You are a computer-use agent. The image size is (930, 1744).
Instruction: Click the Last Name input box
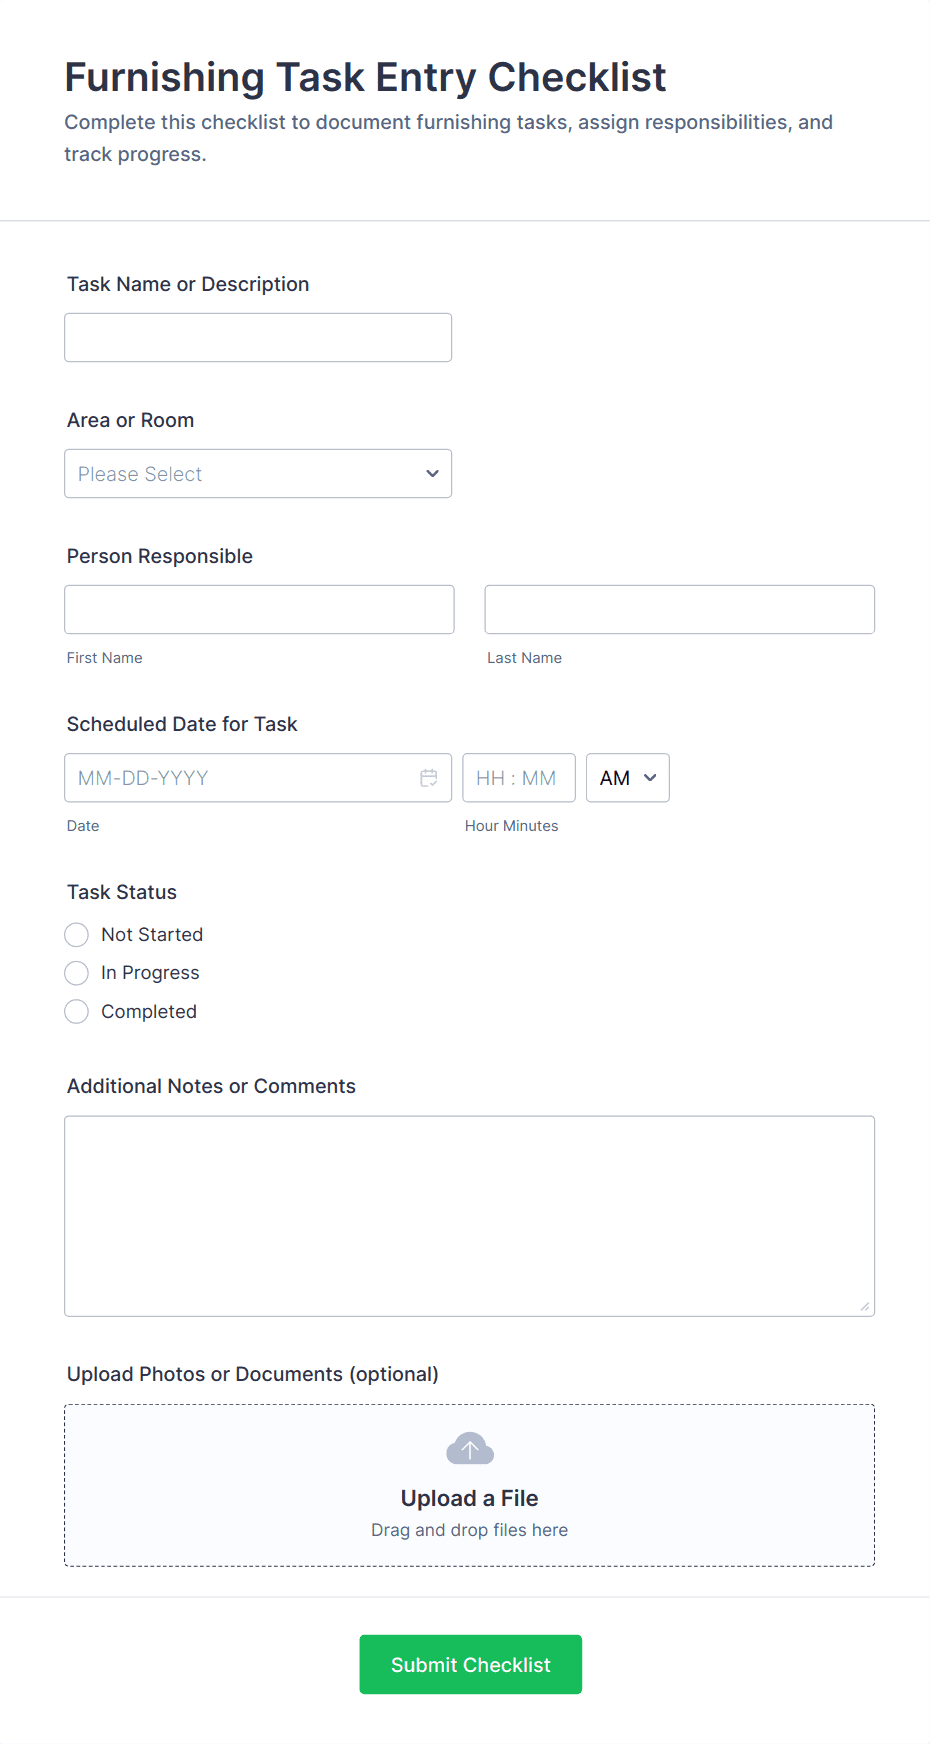point(679,610)
